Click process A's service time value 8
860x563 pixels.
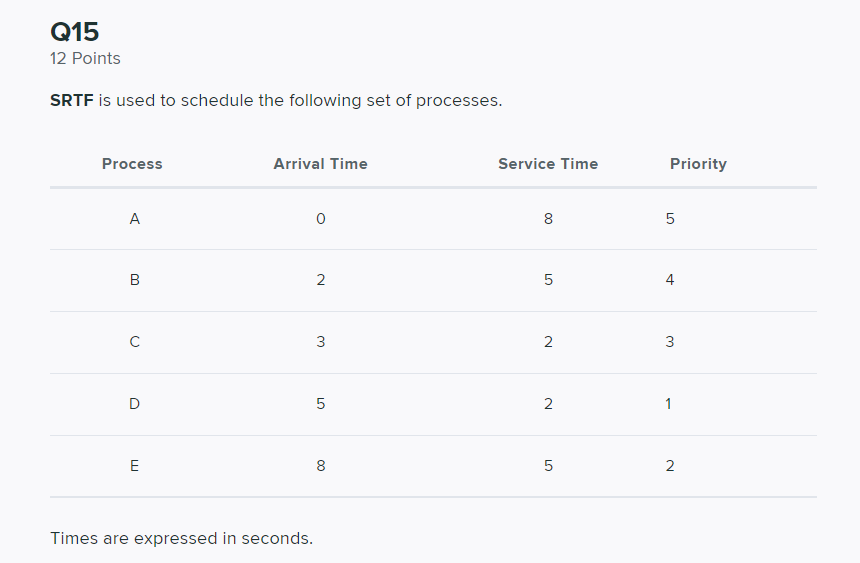pyautogui.click(x=548, y=218)
